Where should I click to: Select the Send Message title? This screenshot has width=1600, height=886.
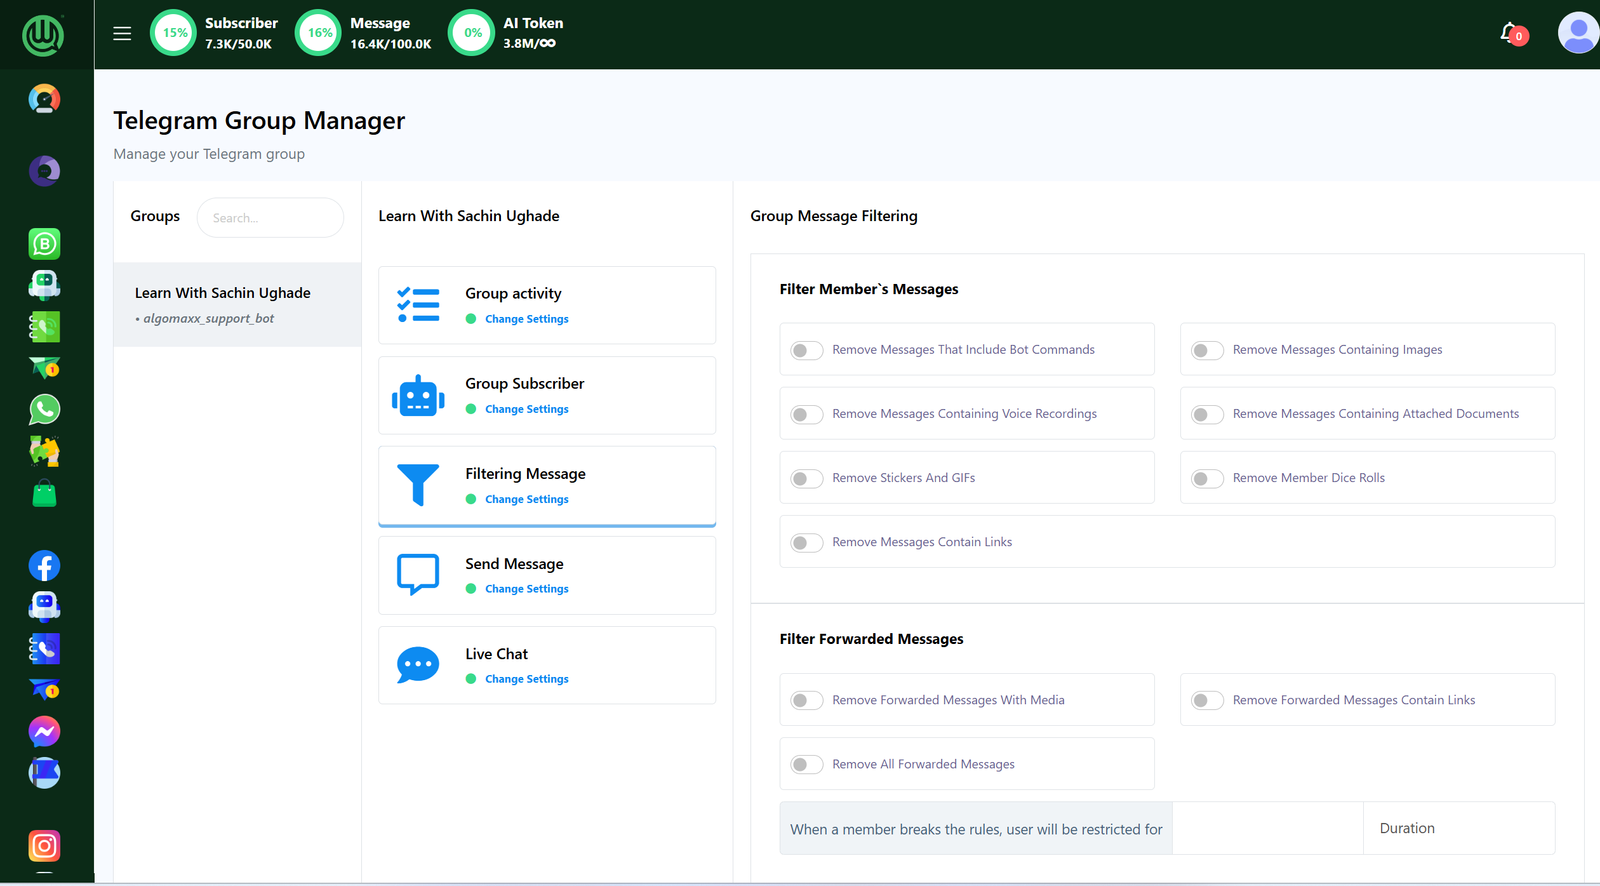point(514,564)
